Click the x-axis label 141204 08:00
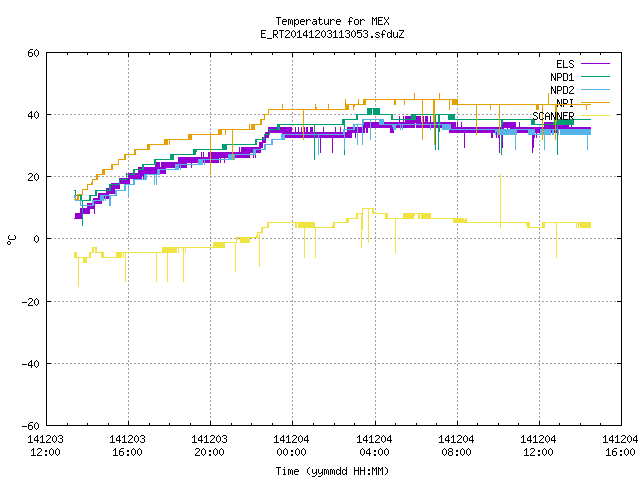This screenshot has width=640, height=480. [456, 446]
